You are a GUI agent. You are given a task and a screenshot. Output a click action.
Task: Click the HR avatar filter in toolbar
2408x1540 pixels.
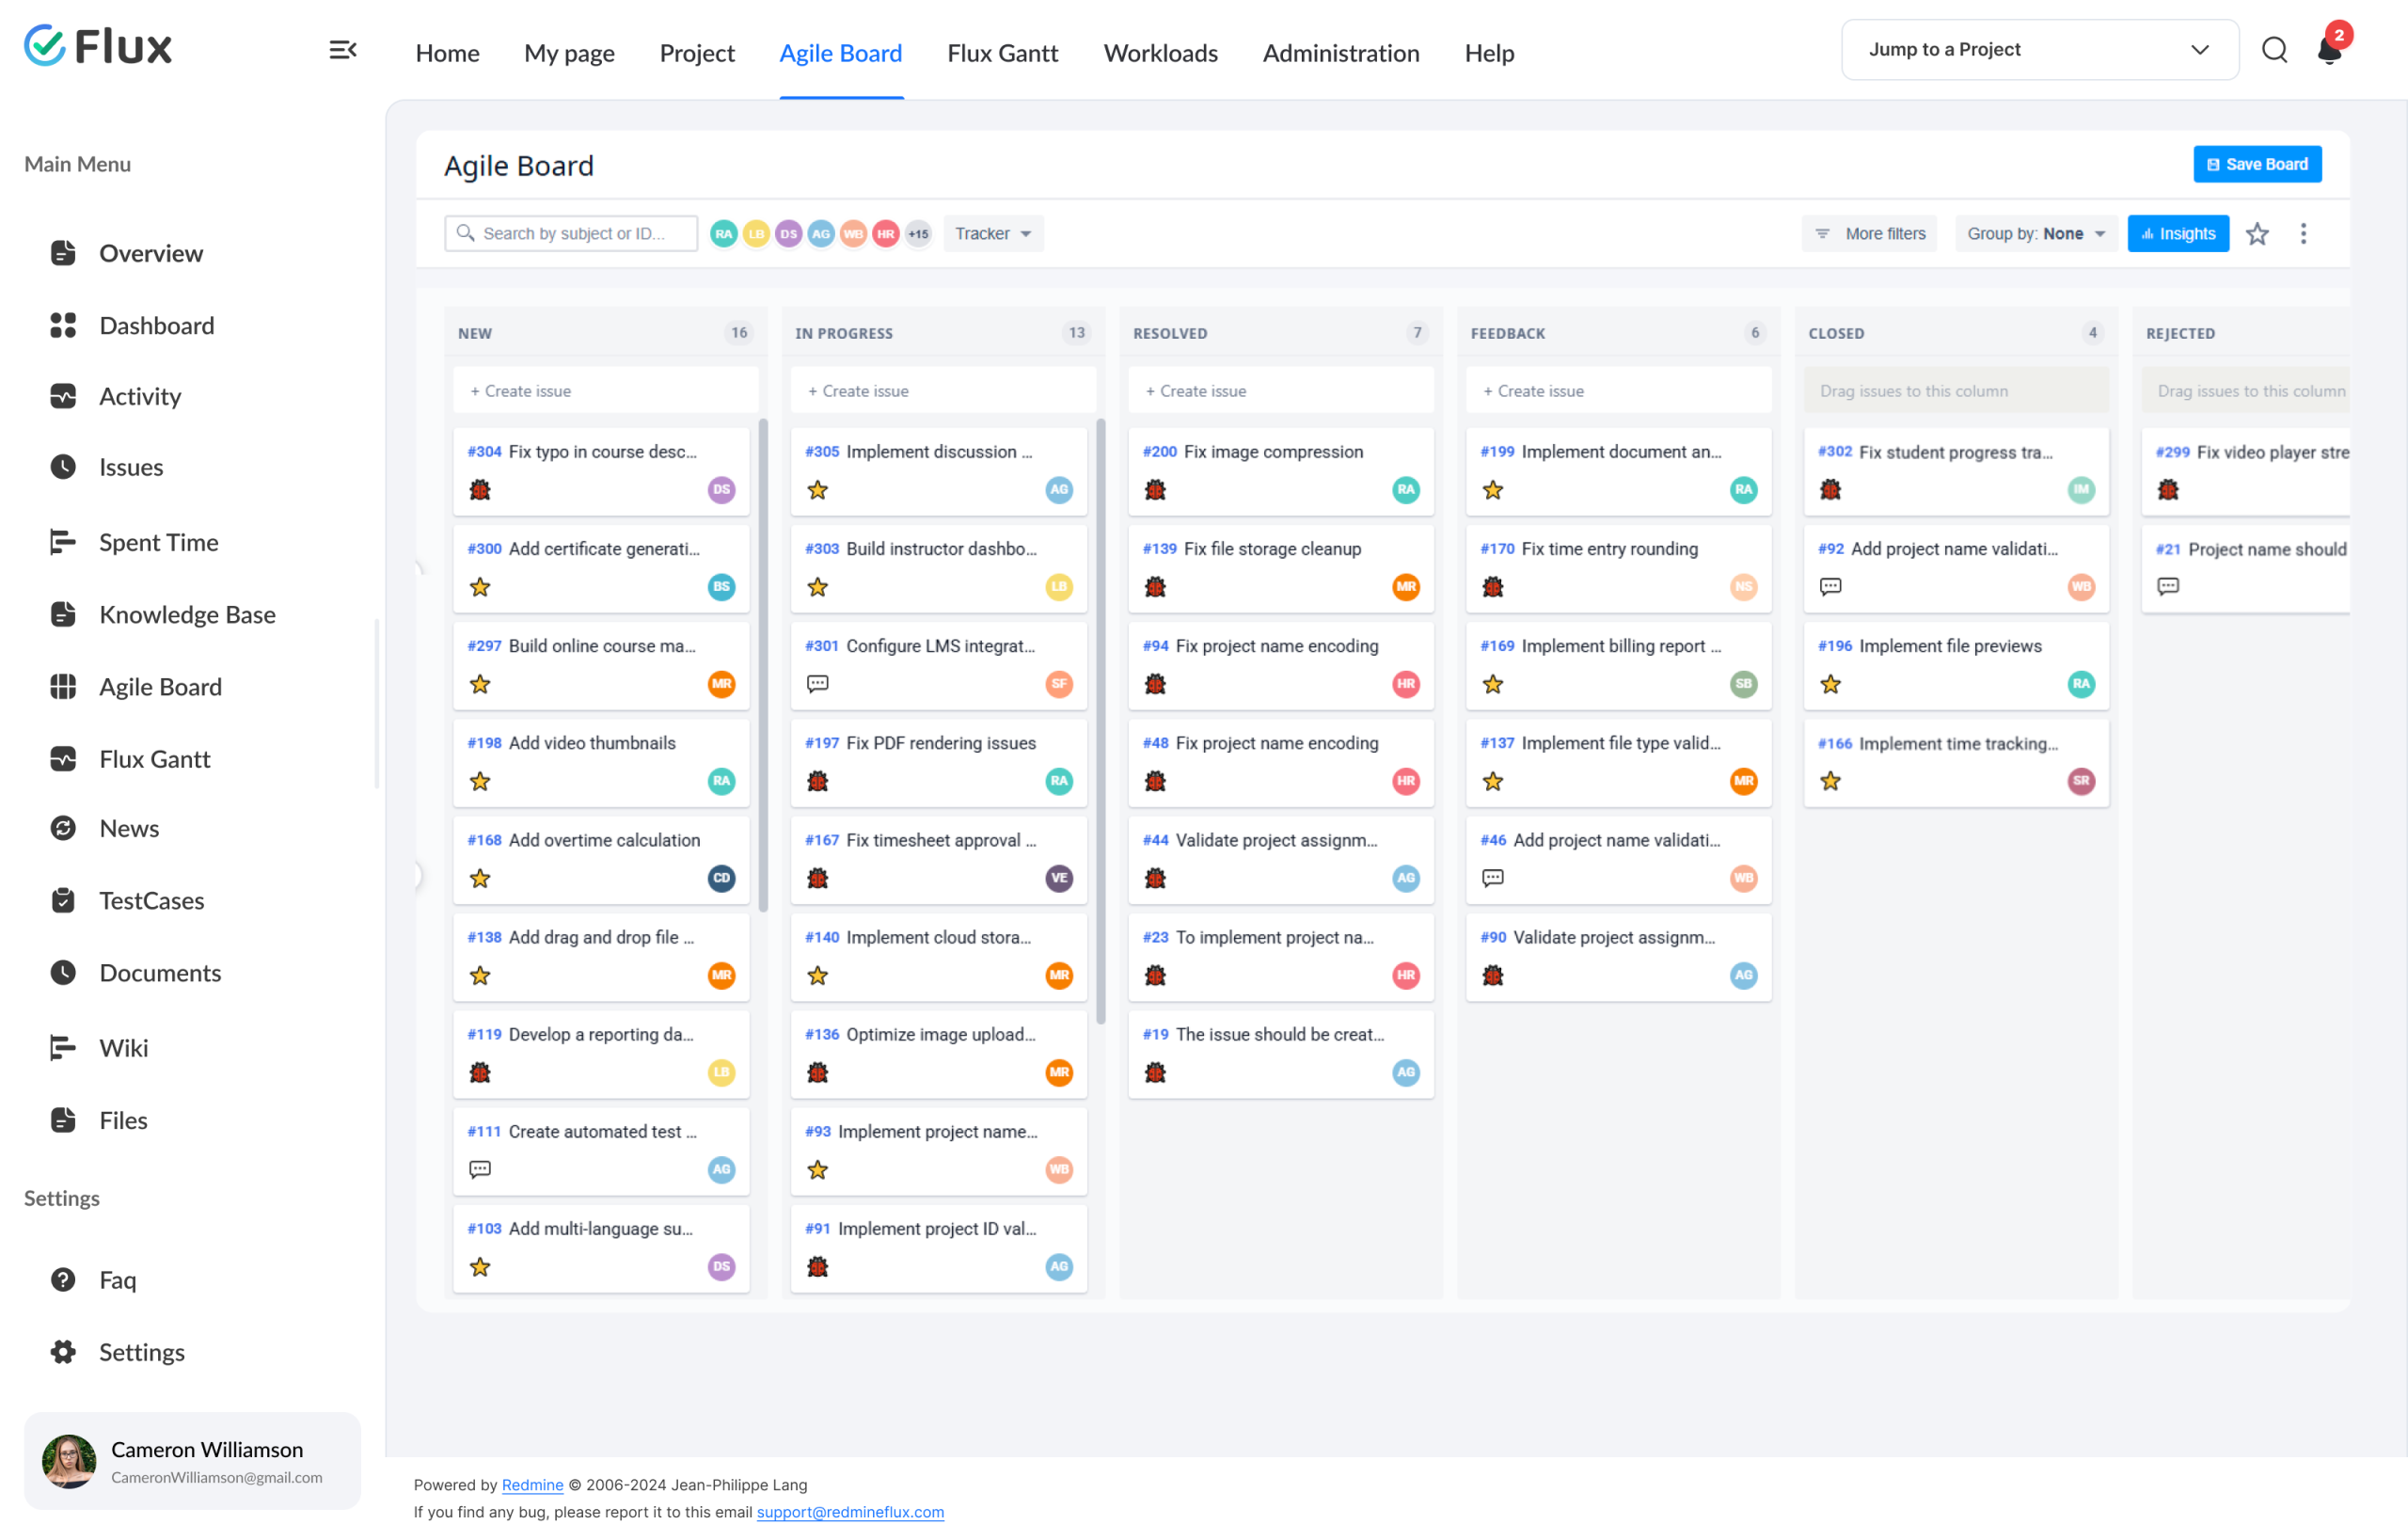click(x=885, y=234)
